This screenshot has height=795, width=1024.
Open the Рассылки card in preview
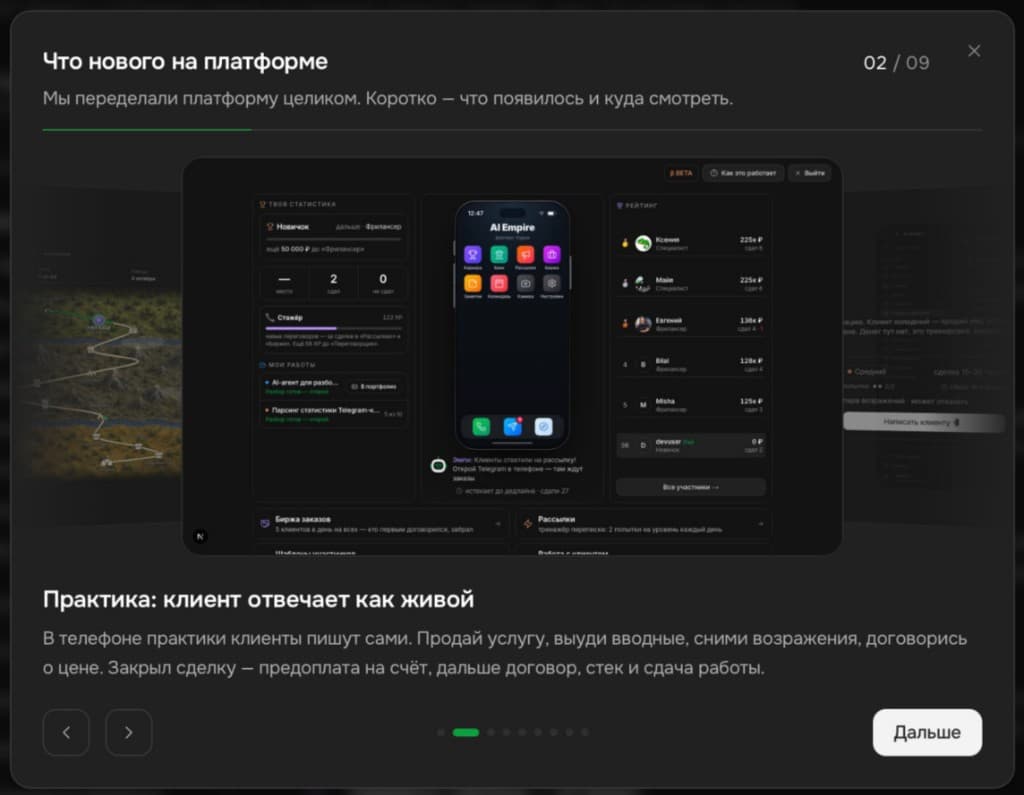[x=644, y=524]
